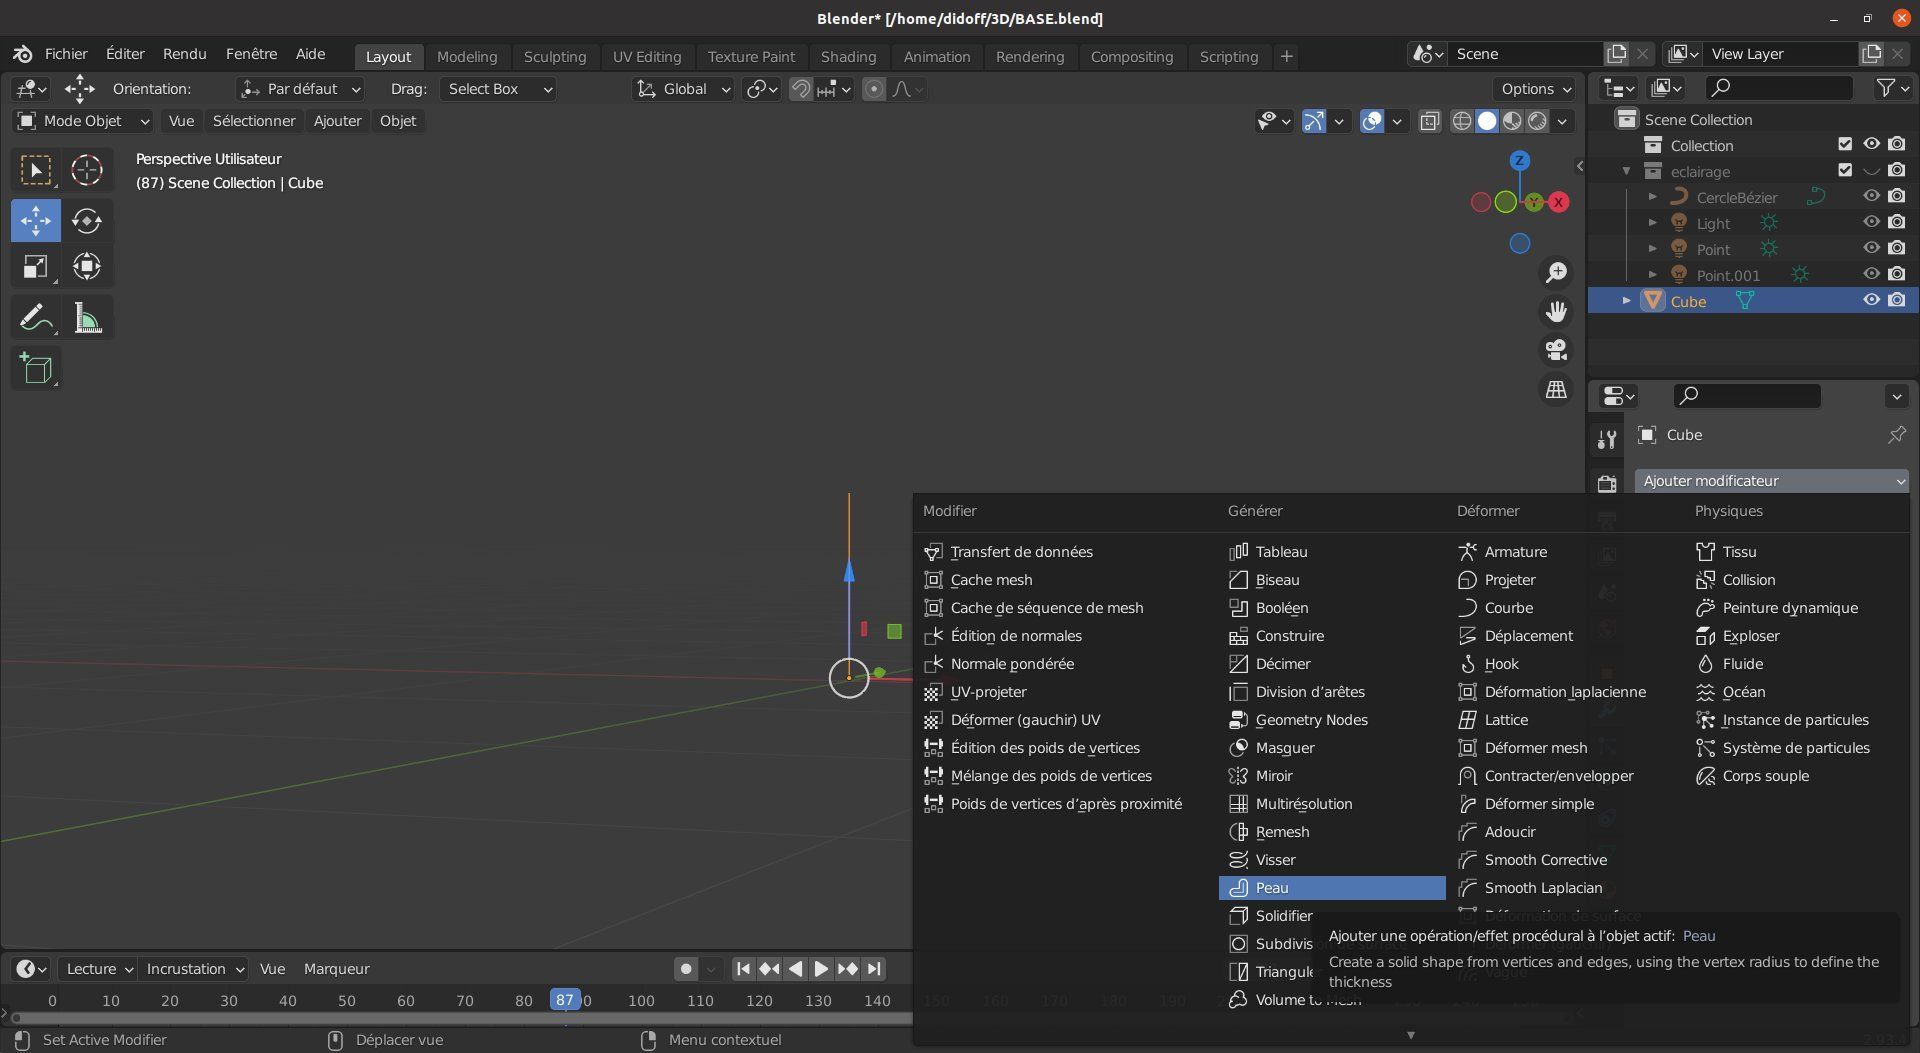Open the Drag Select Box dropdown
1920x1053 pixels.
pos(497,89)
